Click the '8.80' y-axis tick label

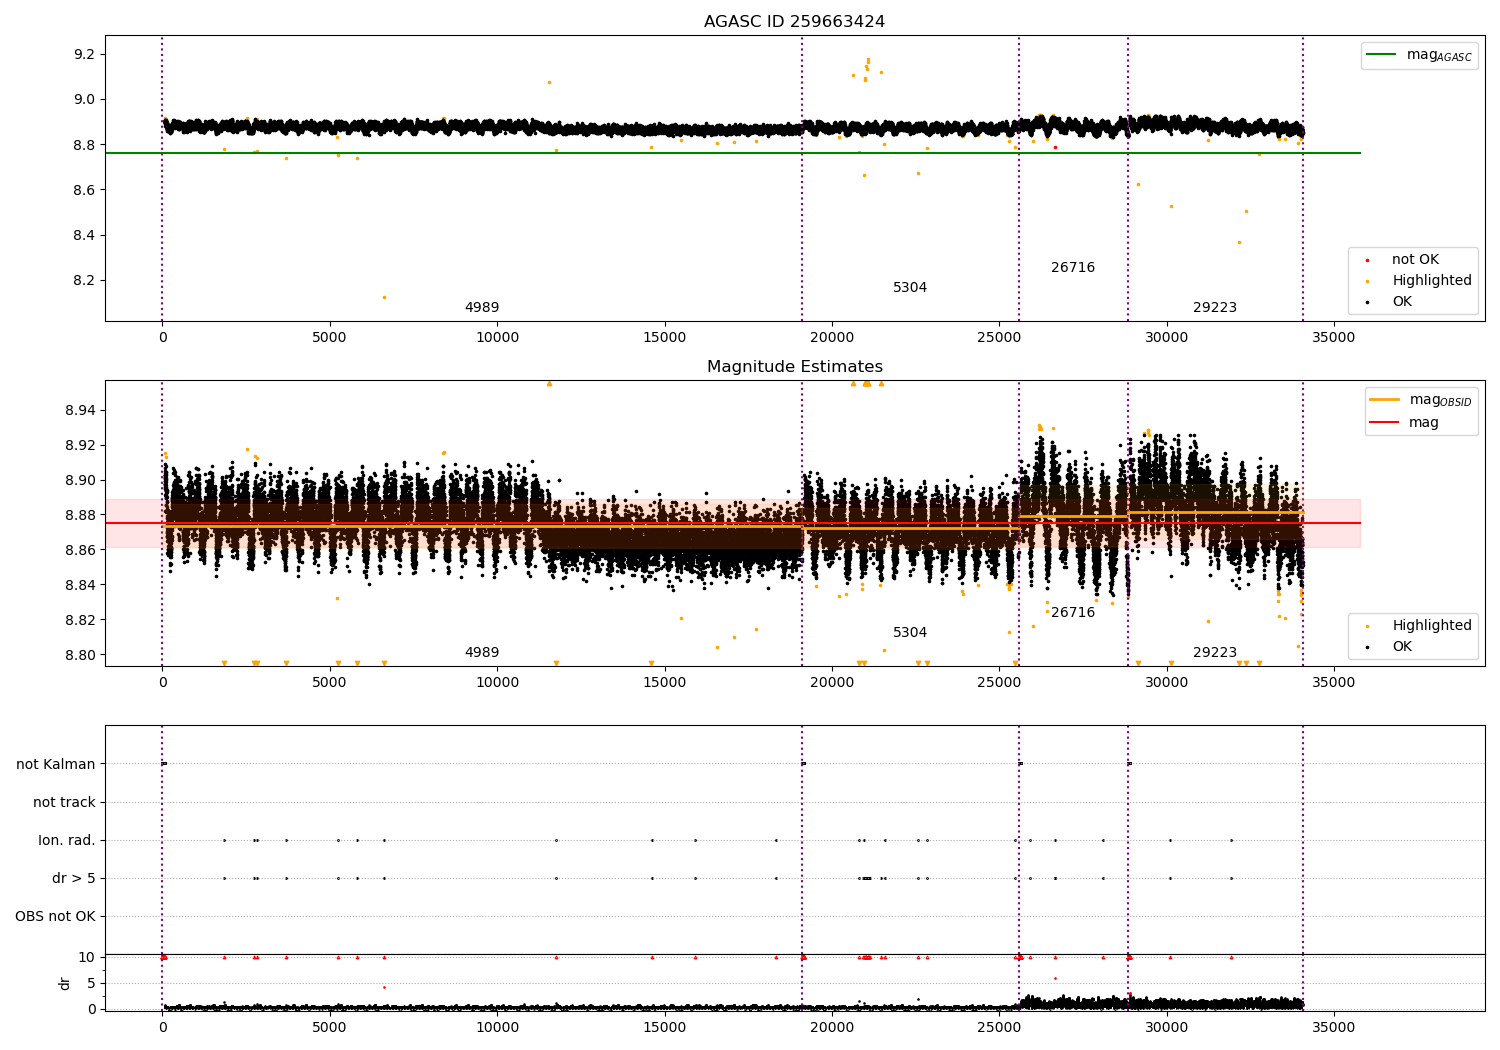(80, 656)
